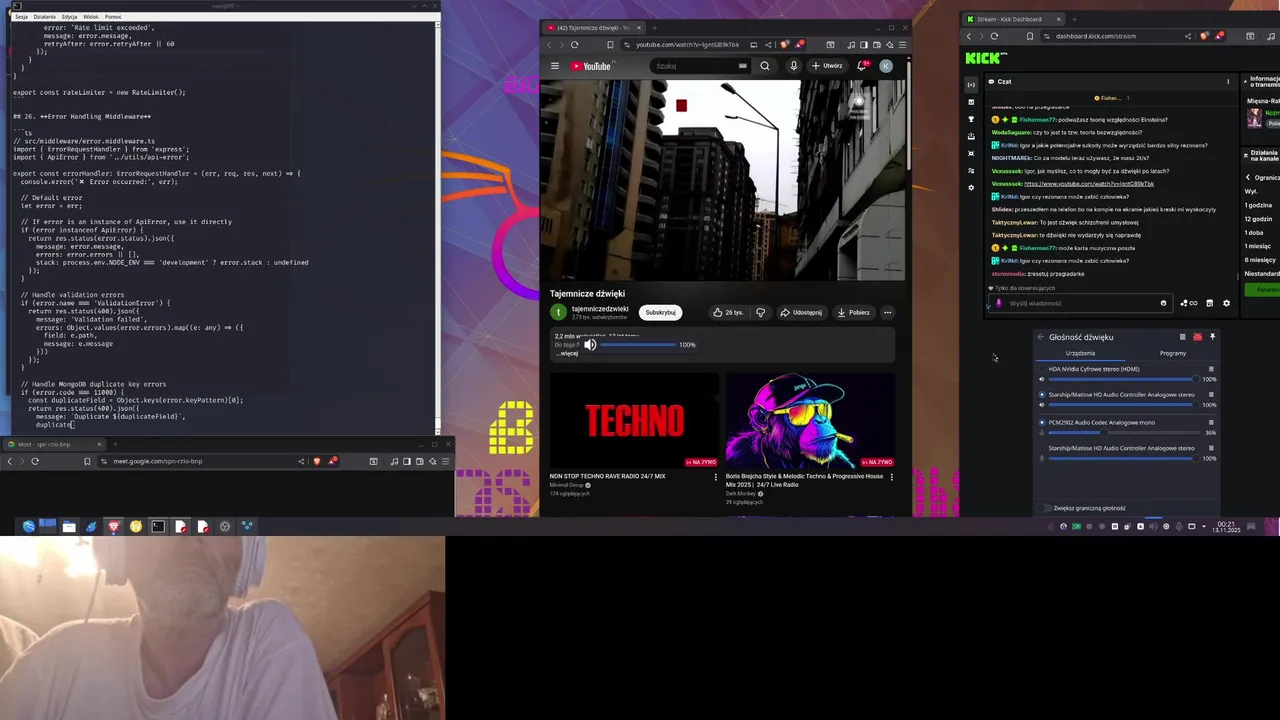
Task: Start YouTube search with magnifier icon
Action: click(x=765, y=66)
